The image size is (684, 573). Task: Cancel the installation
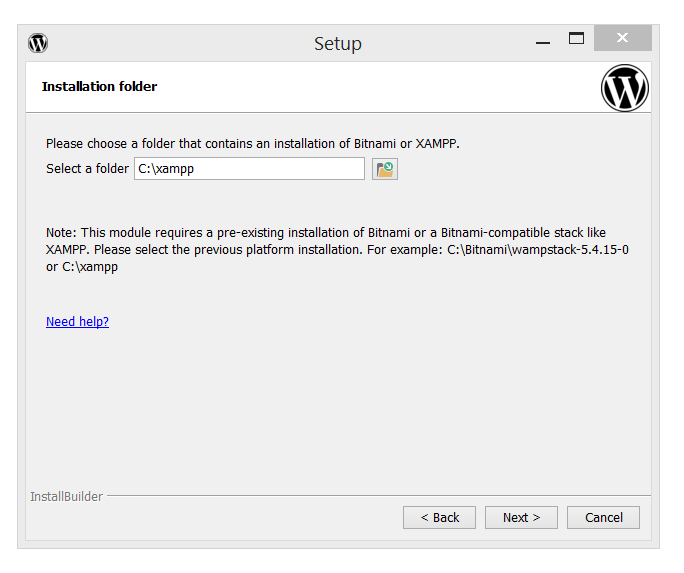tap(603, 517)
